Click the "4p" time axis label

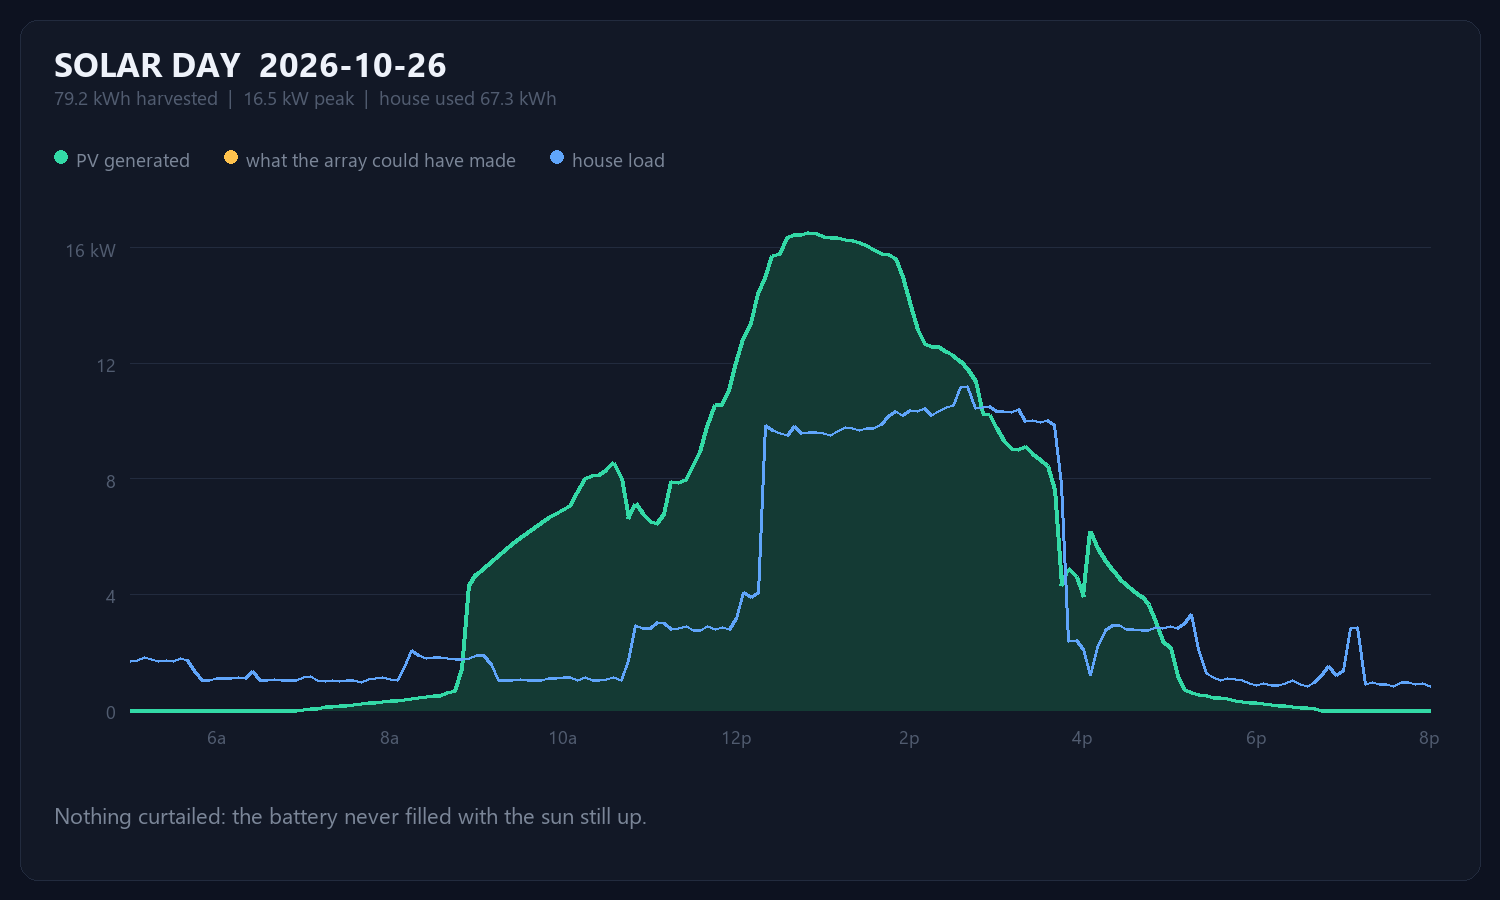[x=1082, y=738]
